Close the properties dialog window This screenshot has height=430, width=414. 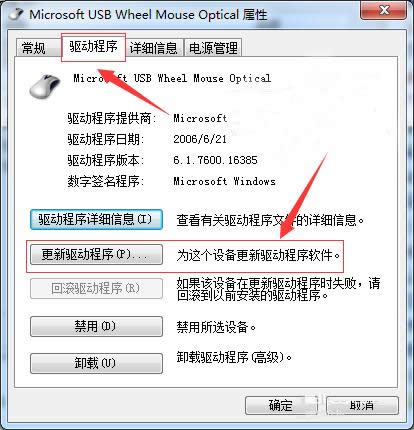pyautogui.click(x=384, y=11)
